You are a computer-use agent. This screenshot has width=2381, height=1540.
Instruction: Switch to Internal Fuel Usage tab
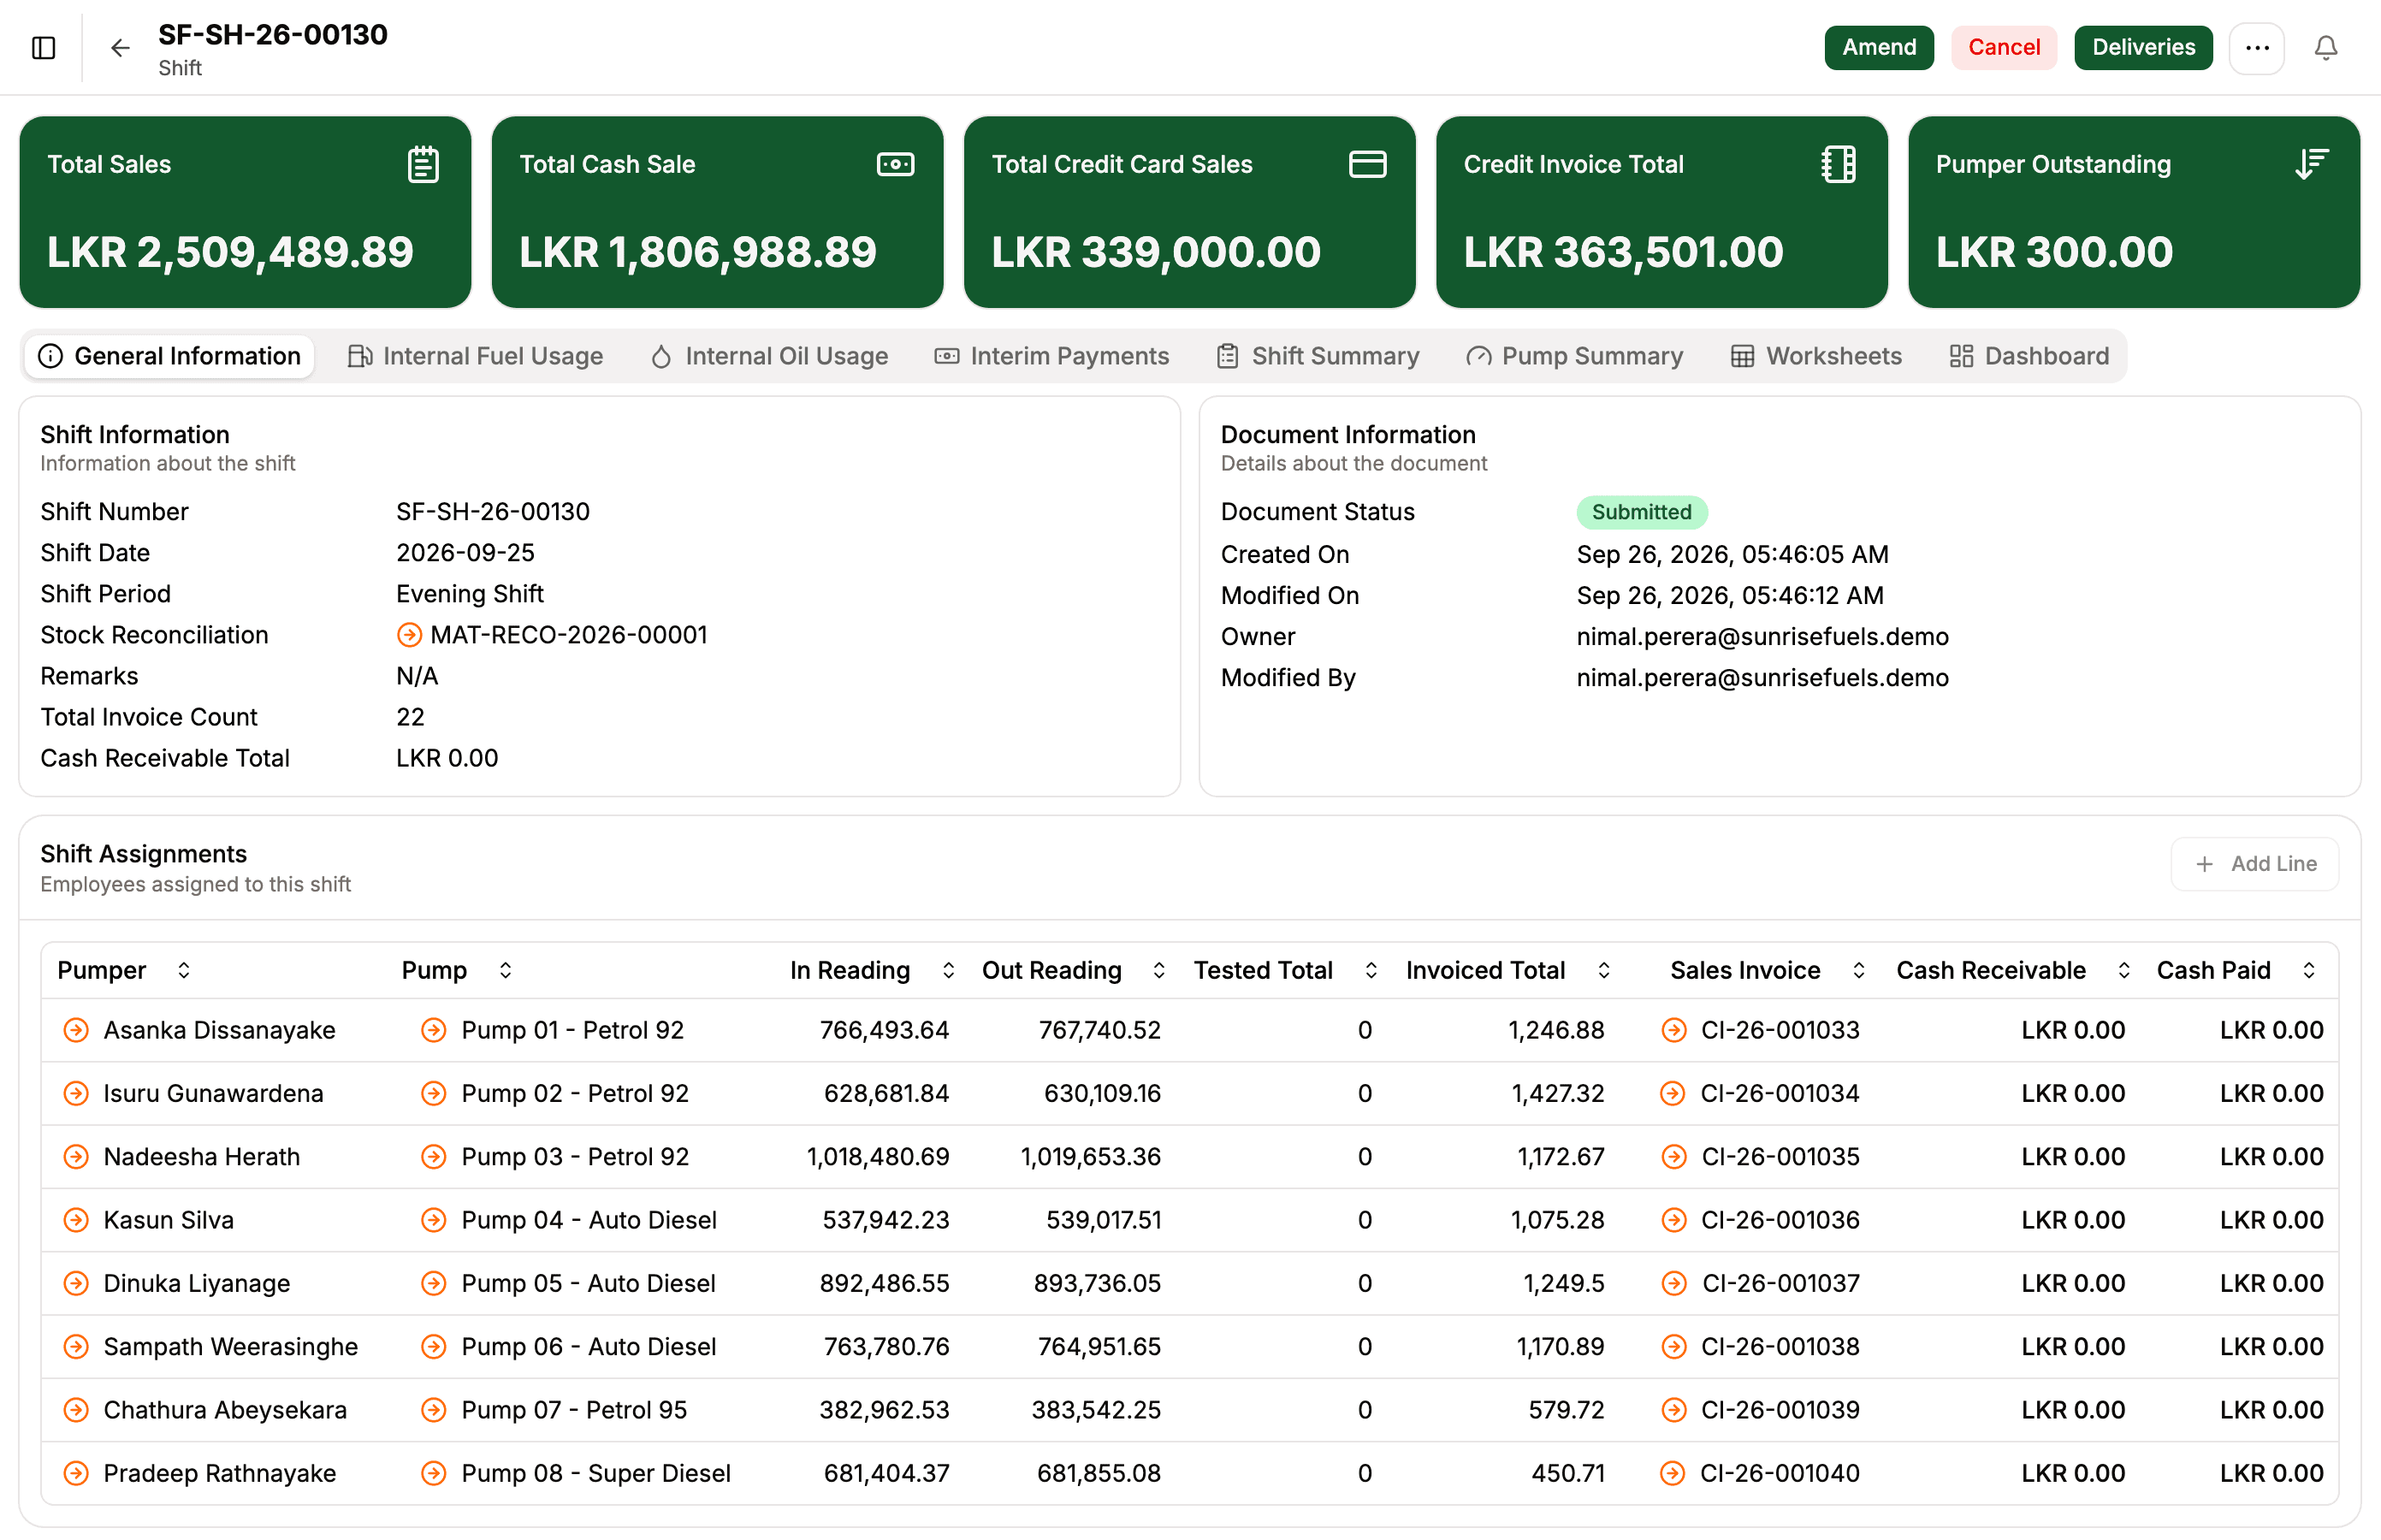[475, 356]
